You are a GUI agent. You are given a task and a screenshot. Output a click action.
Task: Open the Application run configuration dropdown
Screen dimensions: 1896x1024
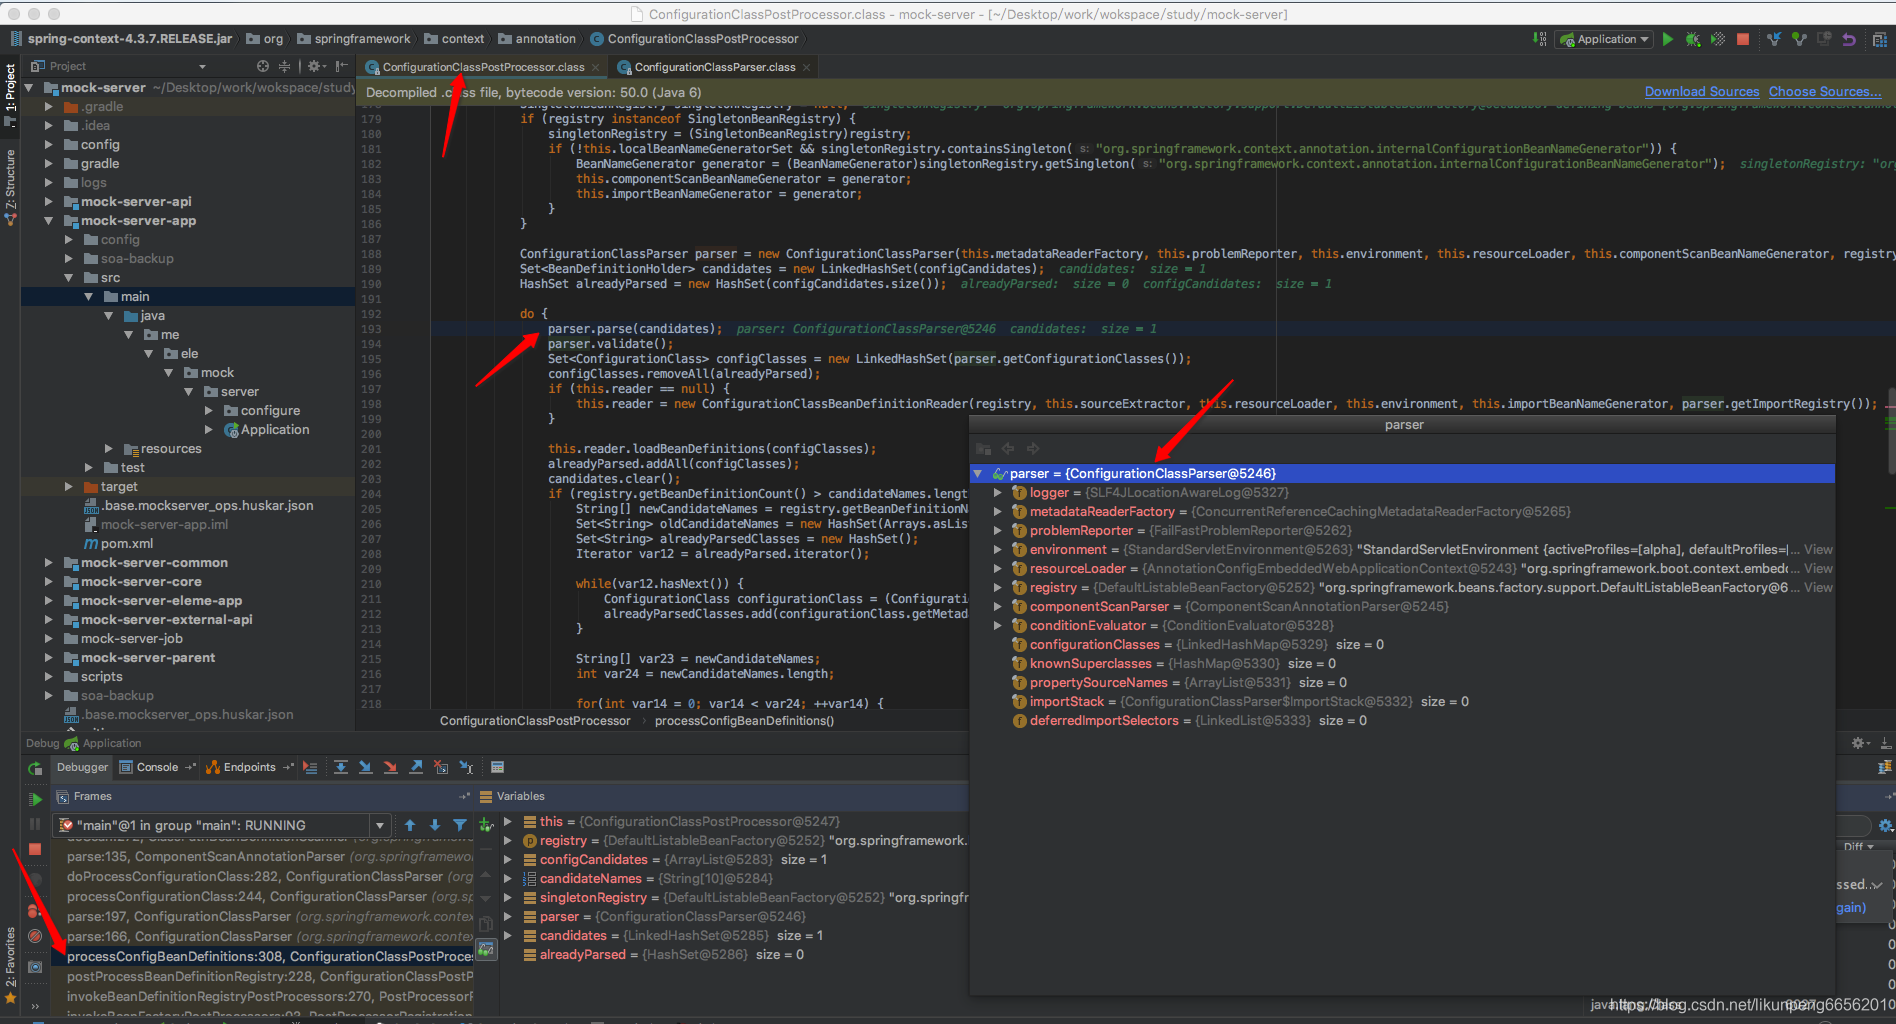tap(1605, 39)
